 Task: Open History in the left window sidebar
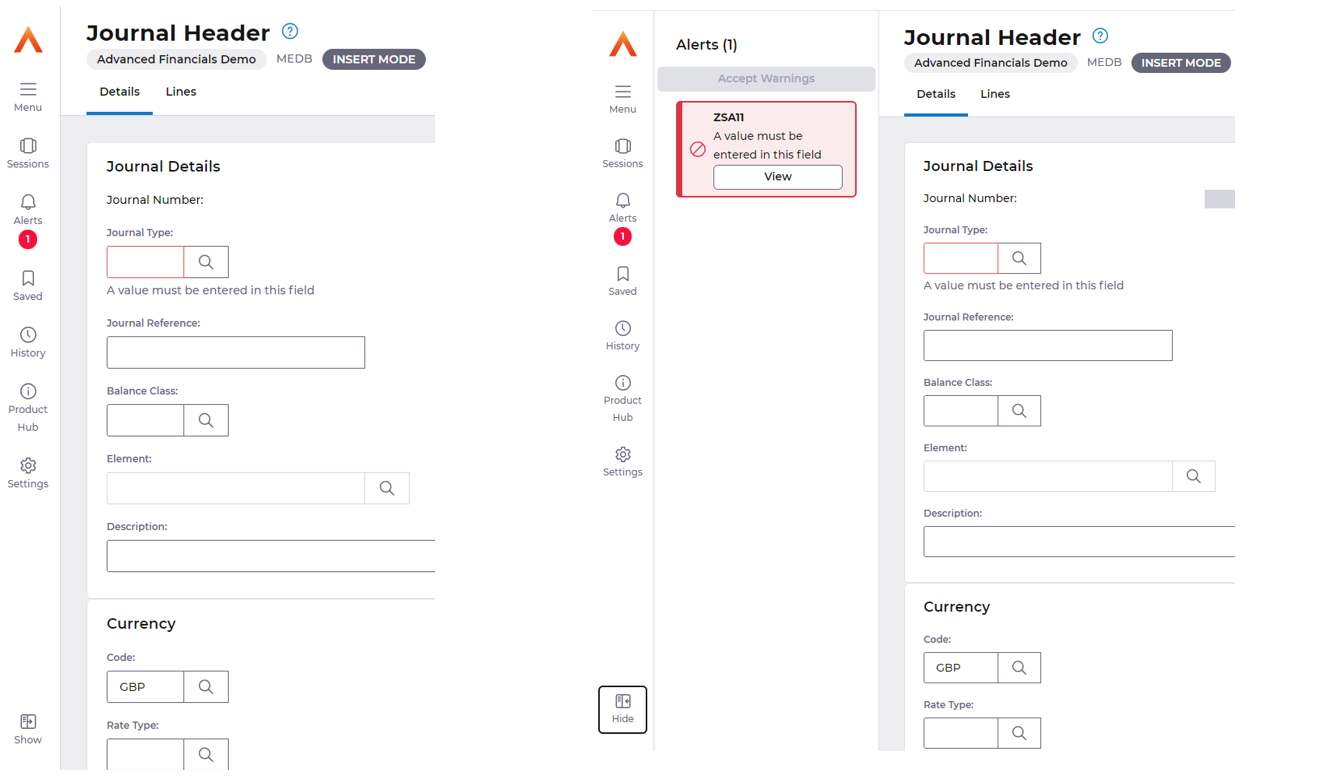pyautogui.click(x=28, y=342)
